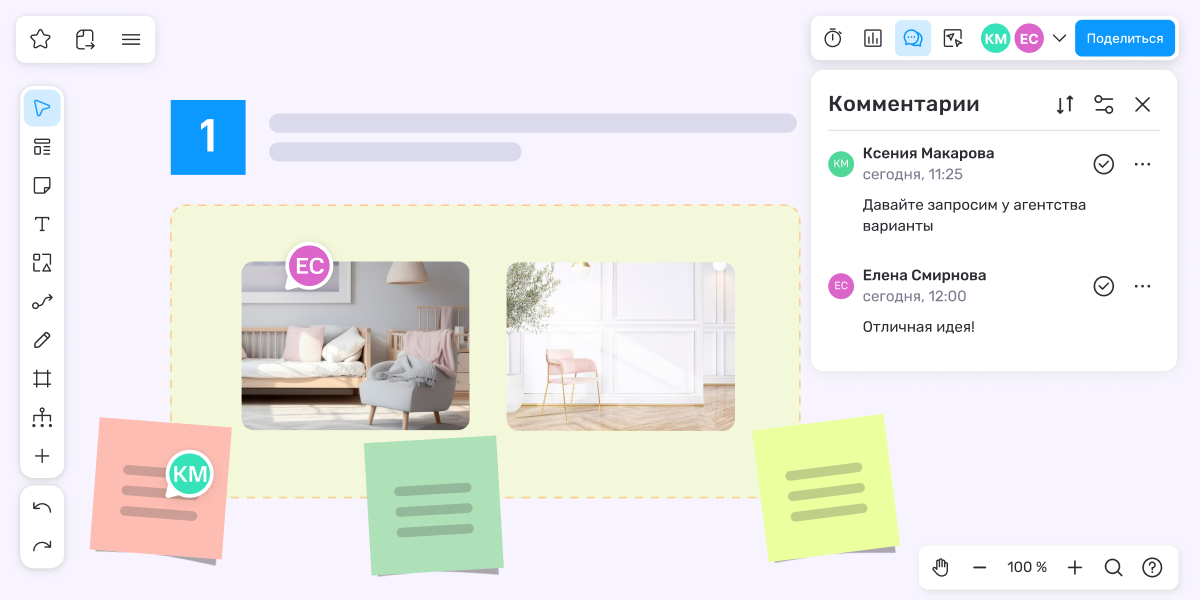1200x600 pixels.
Task: Toggle the comments panel icon
Action: pos(912,38)
